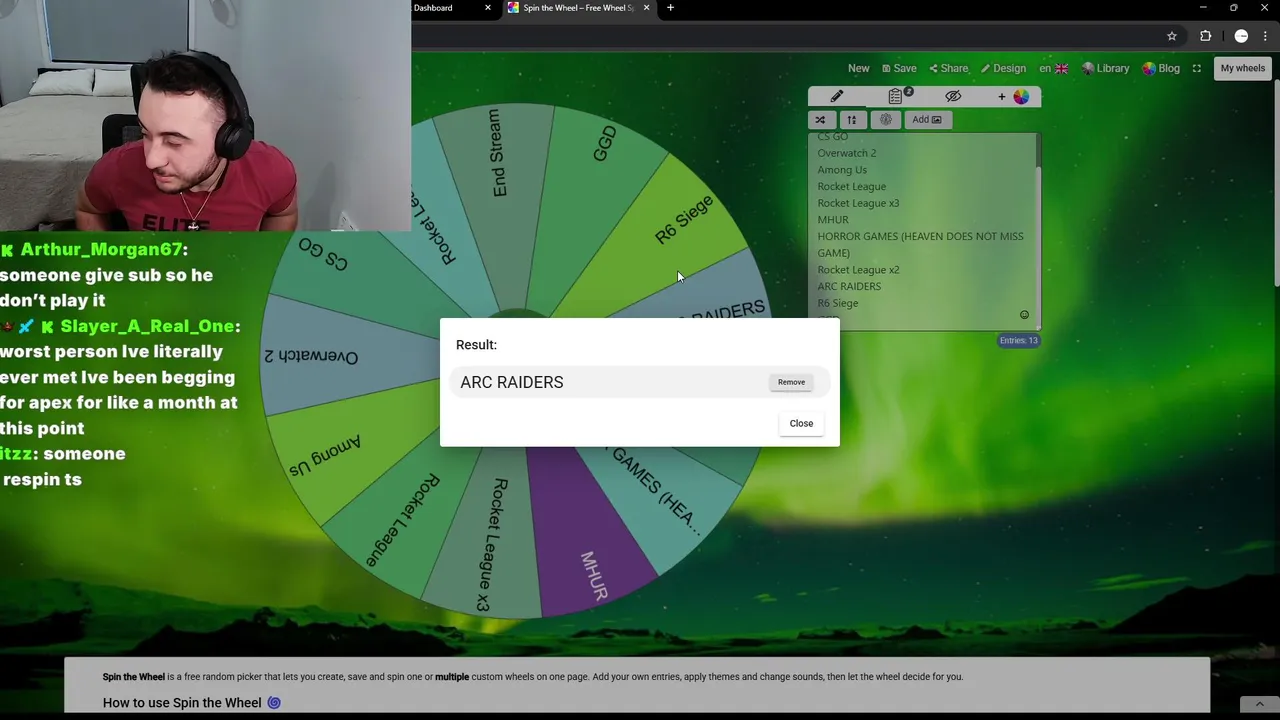Share the current wheel

949,69
